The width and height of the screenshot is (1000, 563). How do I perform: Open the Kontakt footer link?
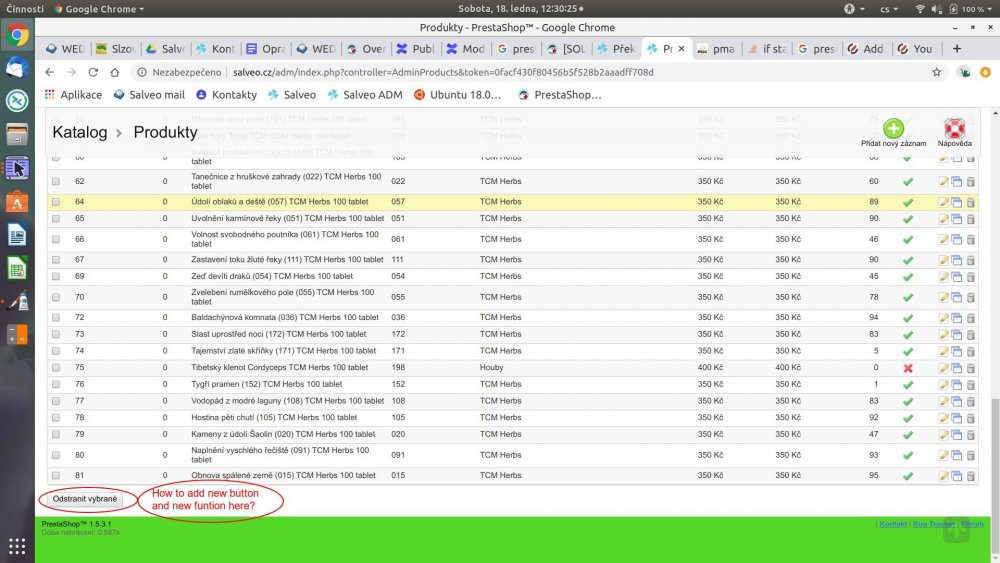[893, 523]
